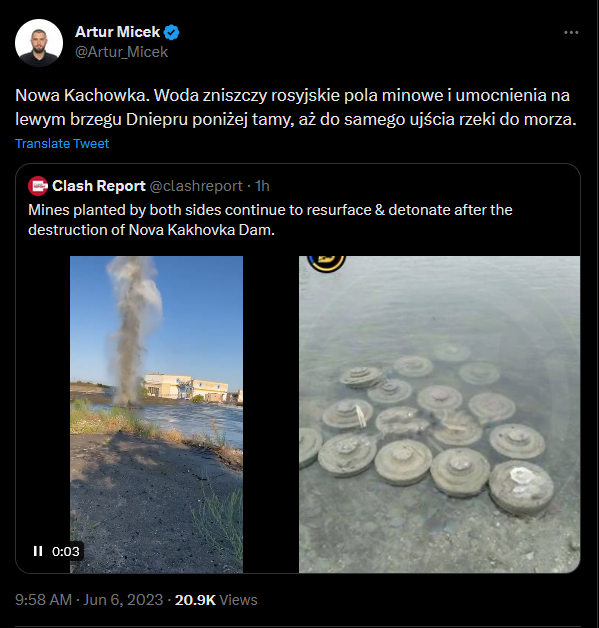This screenshot has height=628, width=599.
Task: Click the Polish tweet text about Nowa Kachowka
Action: 296,107
